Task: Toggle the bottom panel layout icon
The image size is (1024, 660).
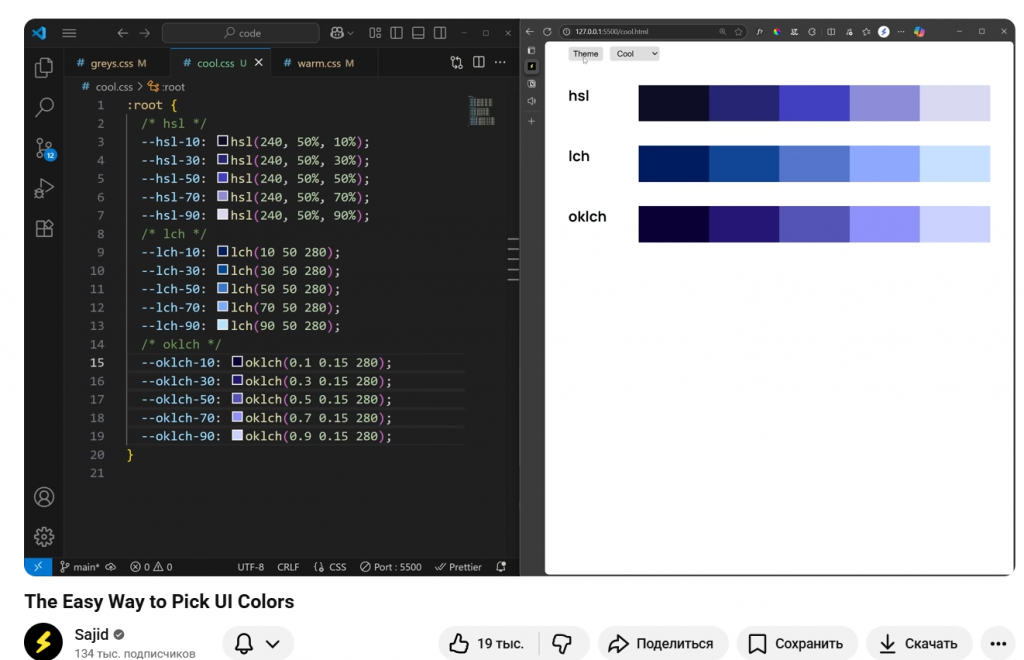Action: (419, 33)
